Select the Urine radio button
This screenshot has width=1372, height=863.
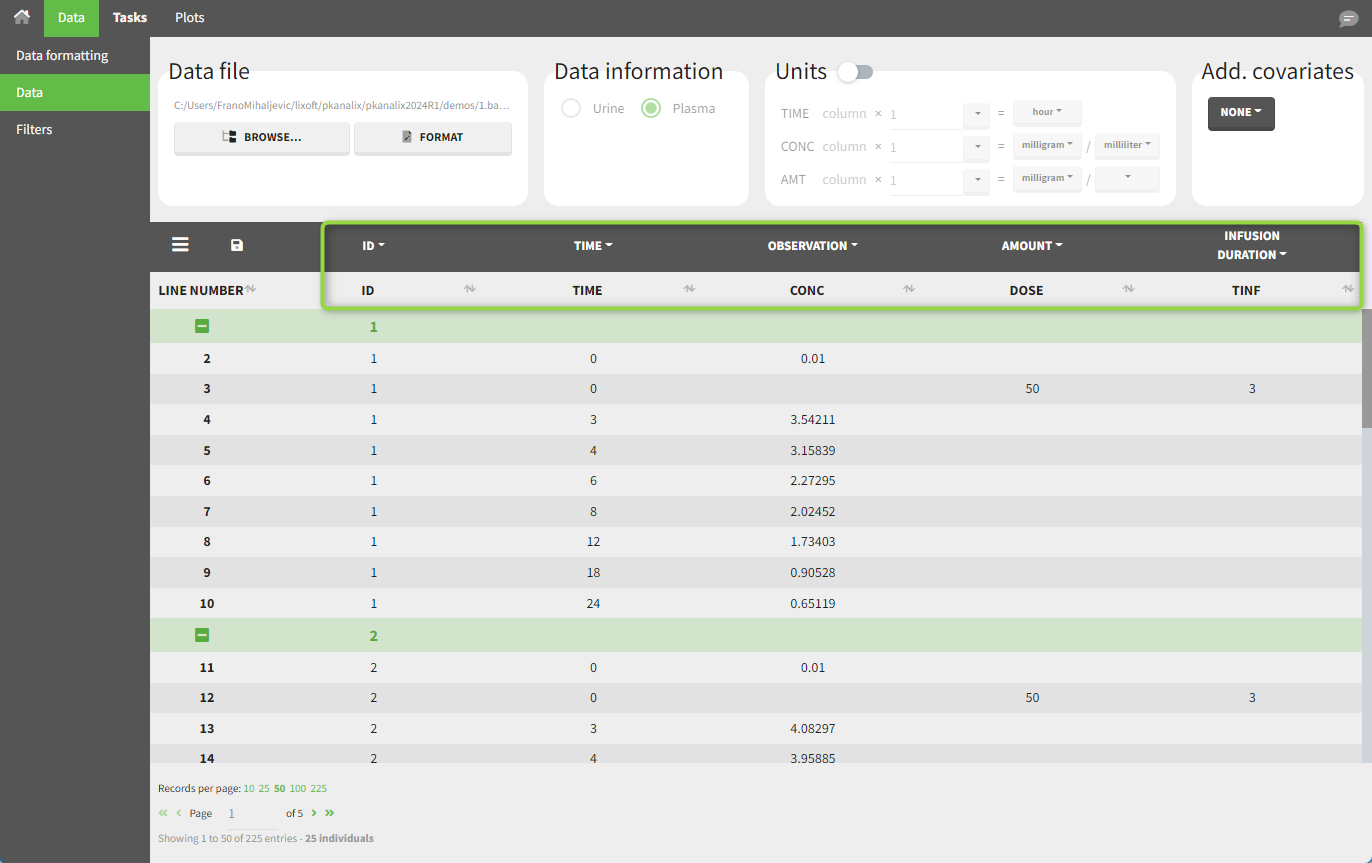(x=571, y=108)
